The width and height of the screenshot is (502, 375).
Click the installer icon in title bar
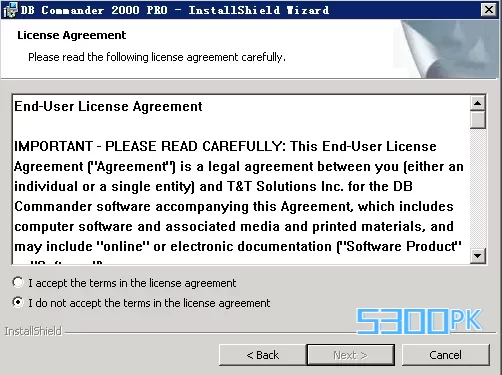pos(10,10)
